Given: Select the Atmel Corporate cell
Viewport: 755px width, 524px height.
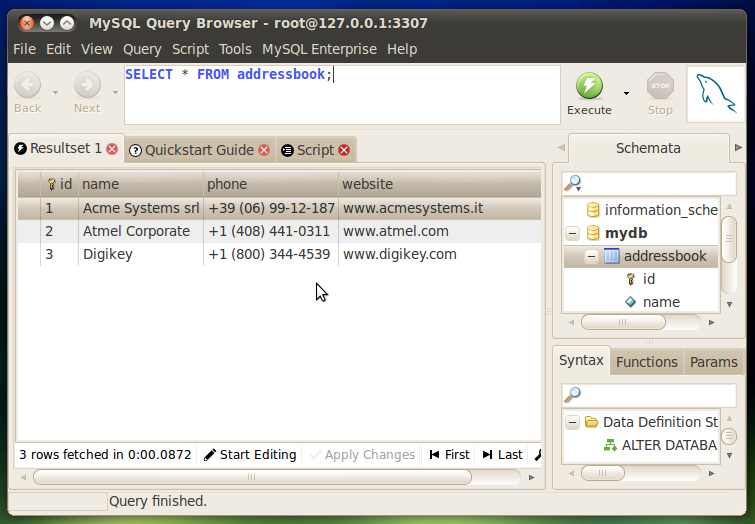Looking at the screenshot, I should click(141, 231).
